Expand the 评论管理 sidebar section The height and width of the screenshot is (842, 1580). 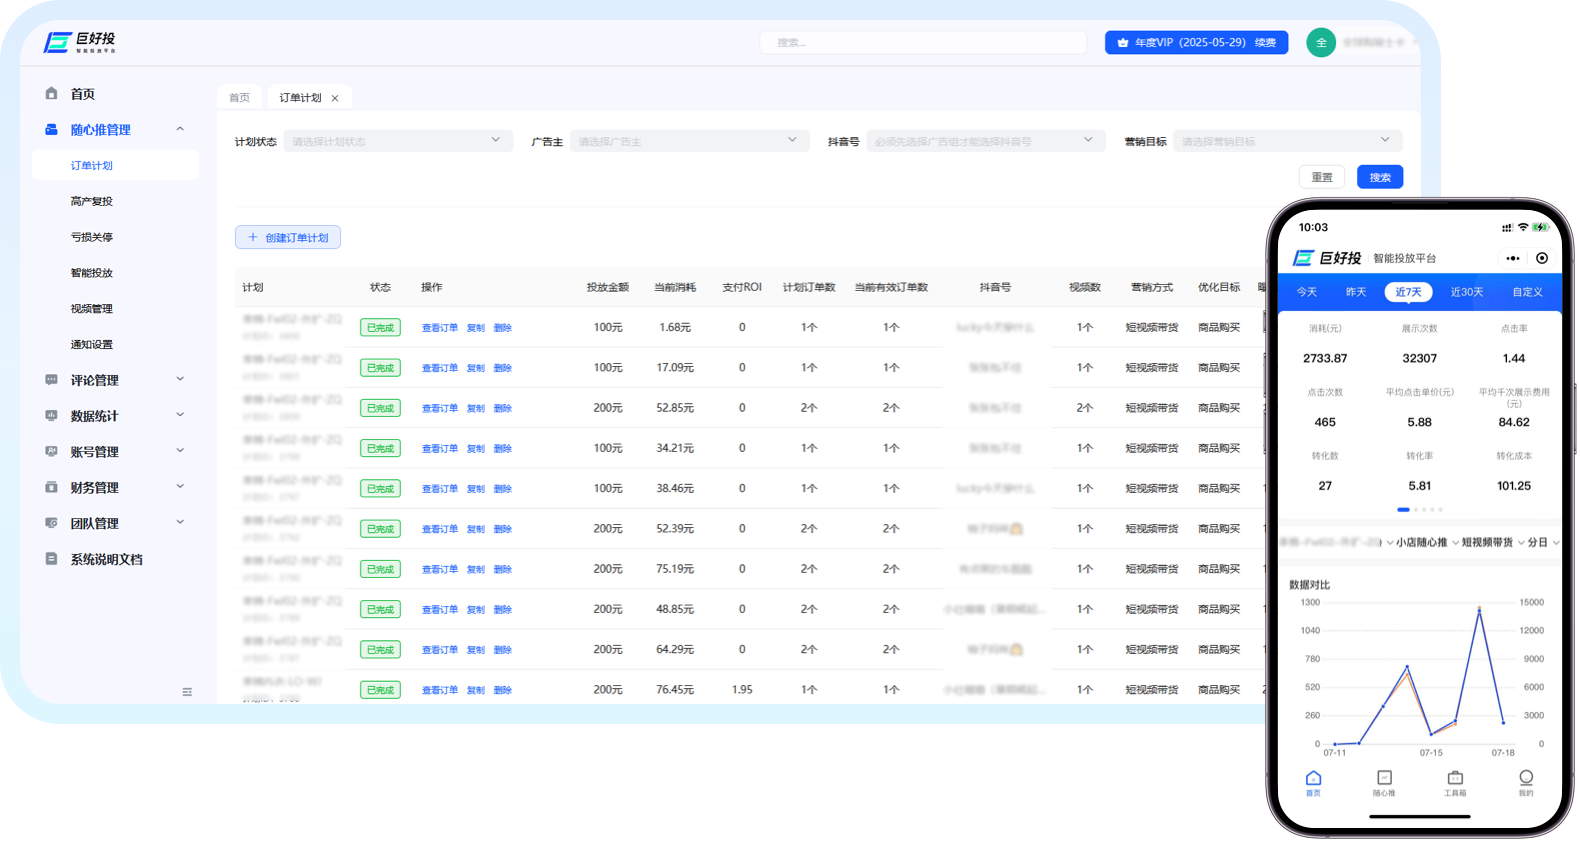click(180, 379)
